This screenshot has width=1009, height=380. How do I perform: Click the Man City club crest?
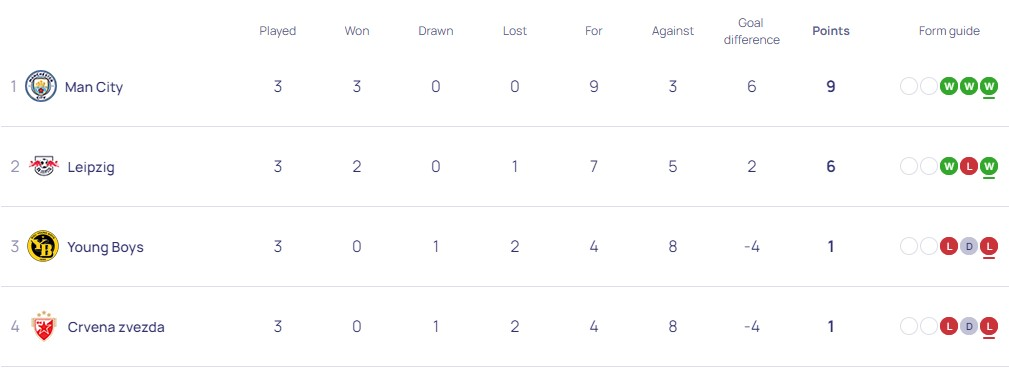[41, 86]
